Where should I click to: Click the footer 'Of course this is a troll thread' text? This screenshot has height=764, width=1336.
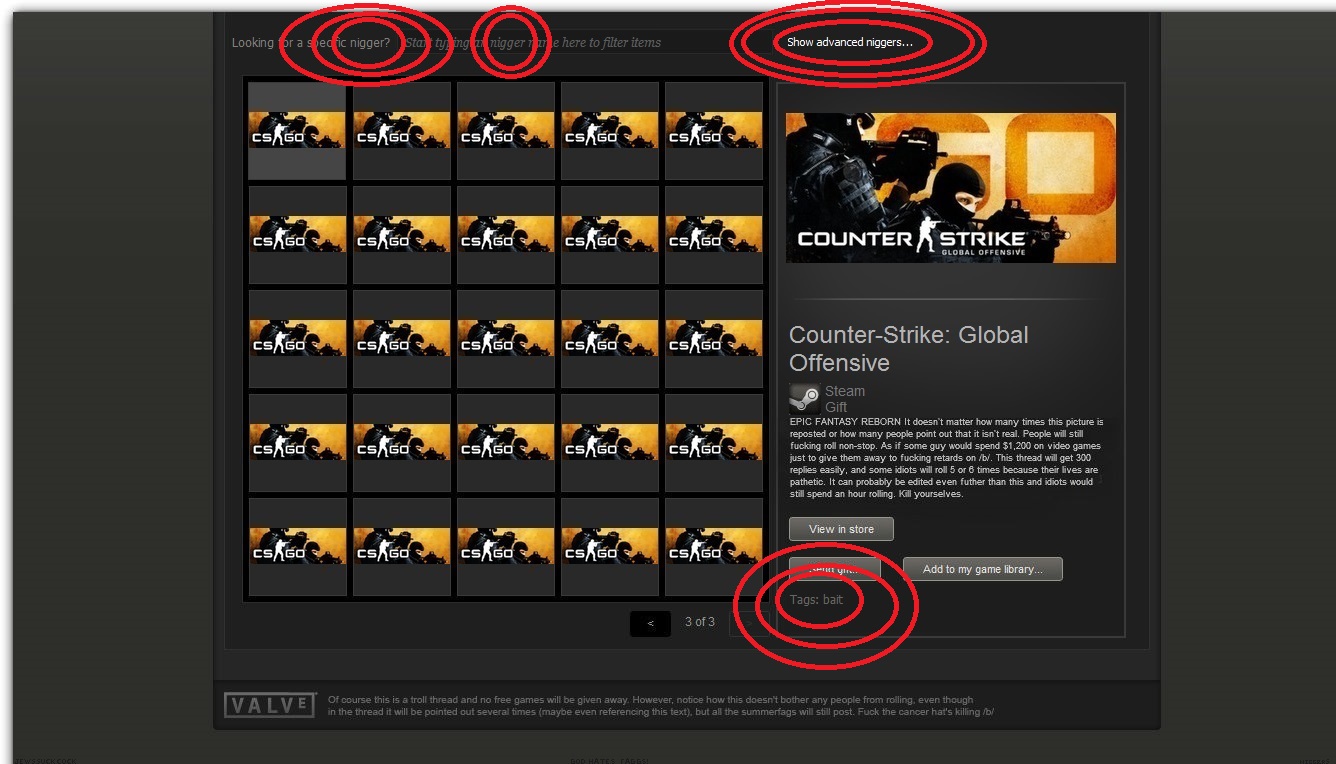pyautogui.click(x=661, y=706)
